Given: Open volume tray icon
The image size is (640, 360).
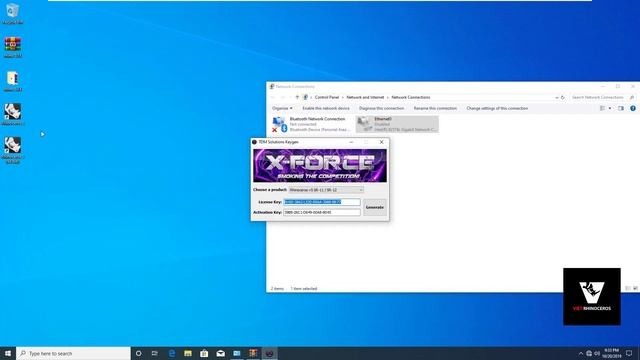Looking at the screenshot, I should 597,353.
